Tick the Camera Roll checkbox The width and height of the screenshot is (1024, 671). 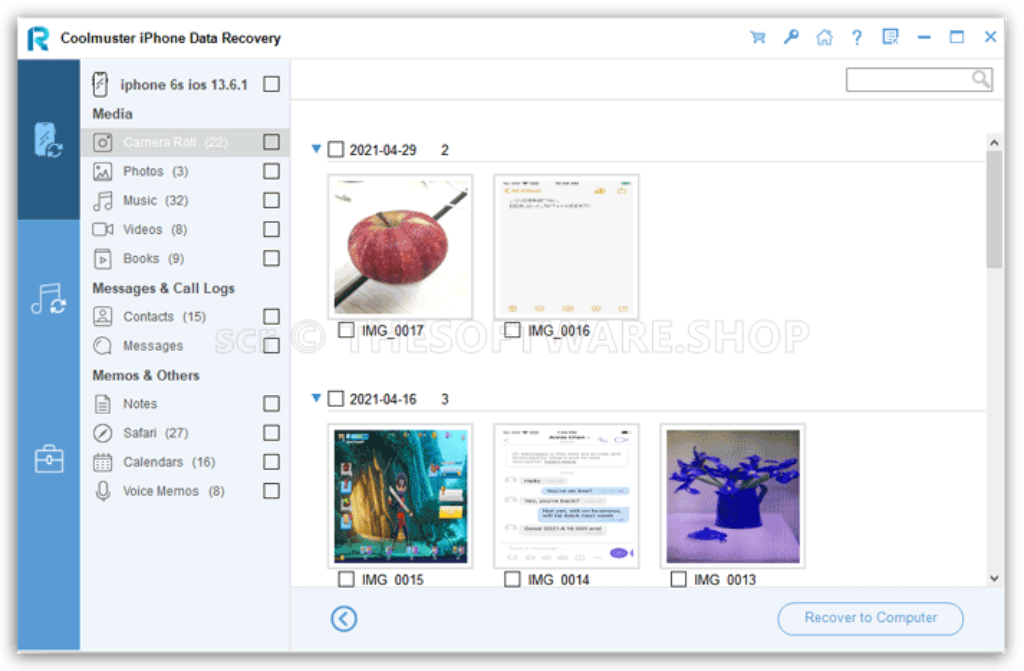pyautogui.click(x=272, y=142)
